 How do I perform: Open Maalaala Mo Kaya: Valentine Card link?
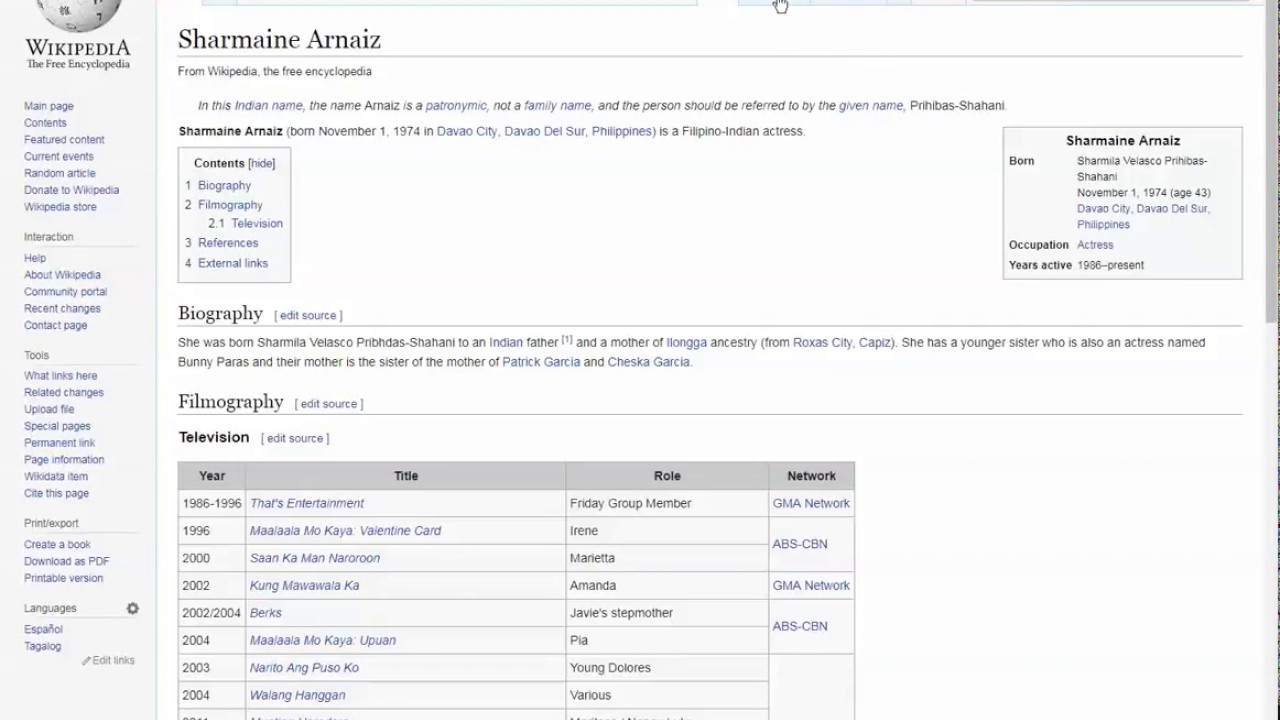coord(345,531)
